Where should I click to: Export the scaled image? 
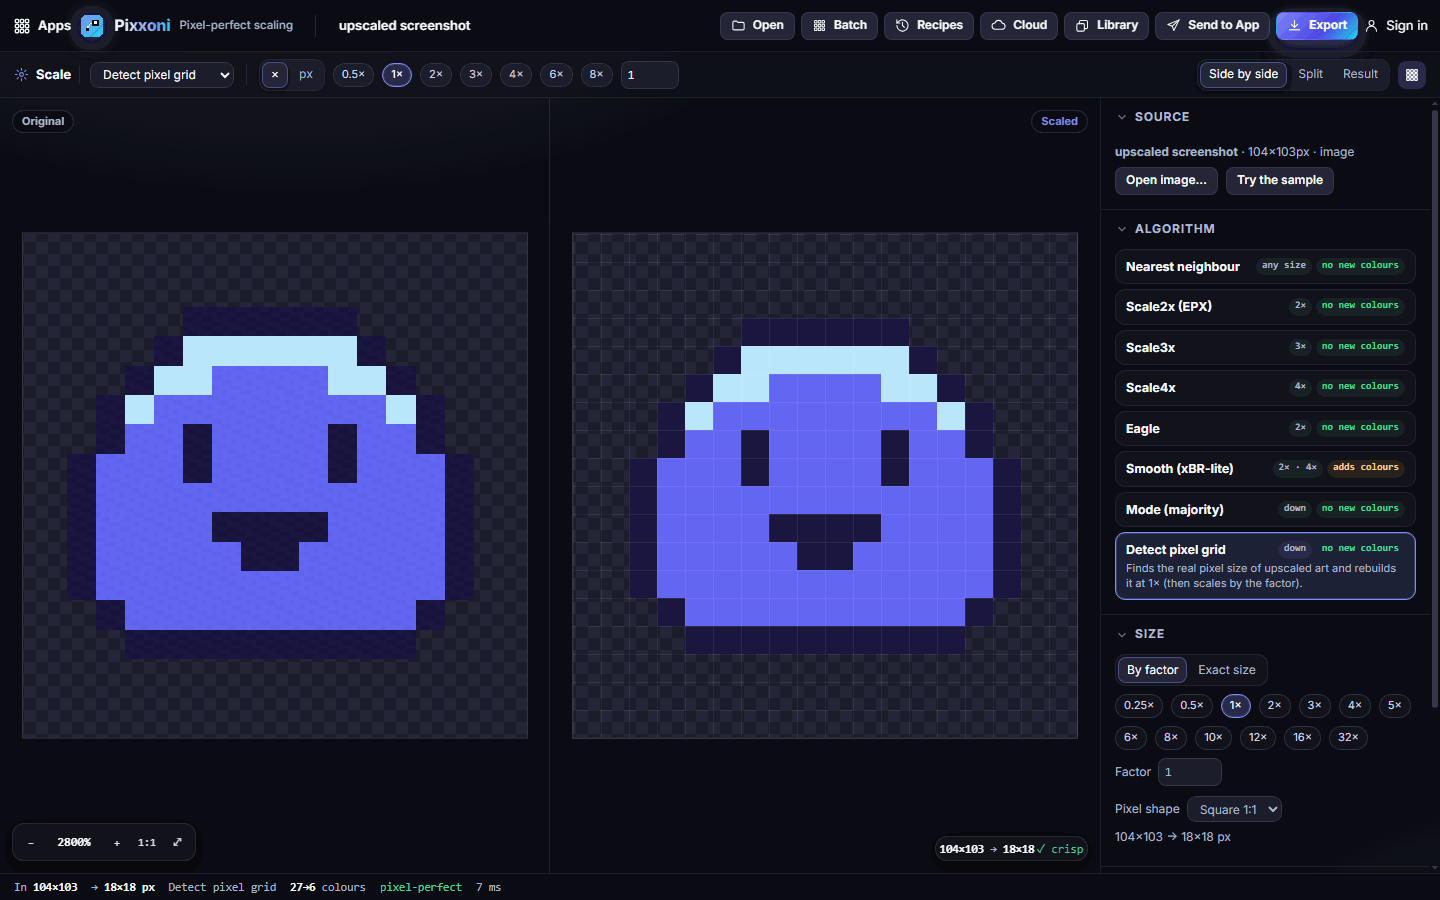click(1317, 25)
